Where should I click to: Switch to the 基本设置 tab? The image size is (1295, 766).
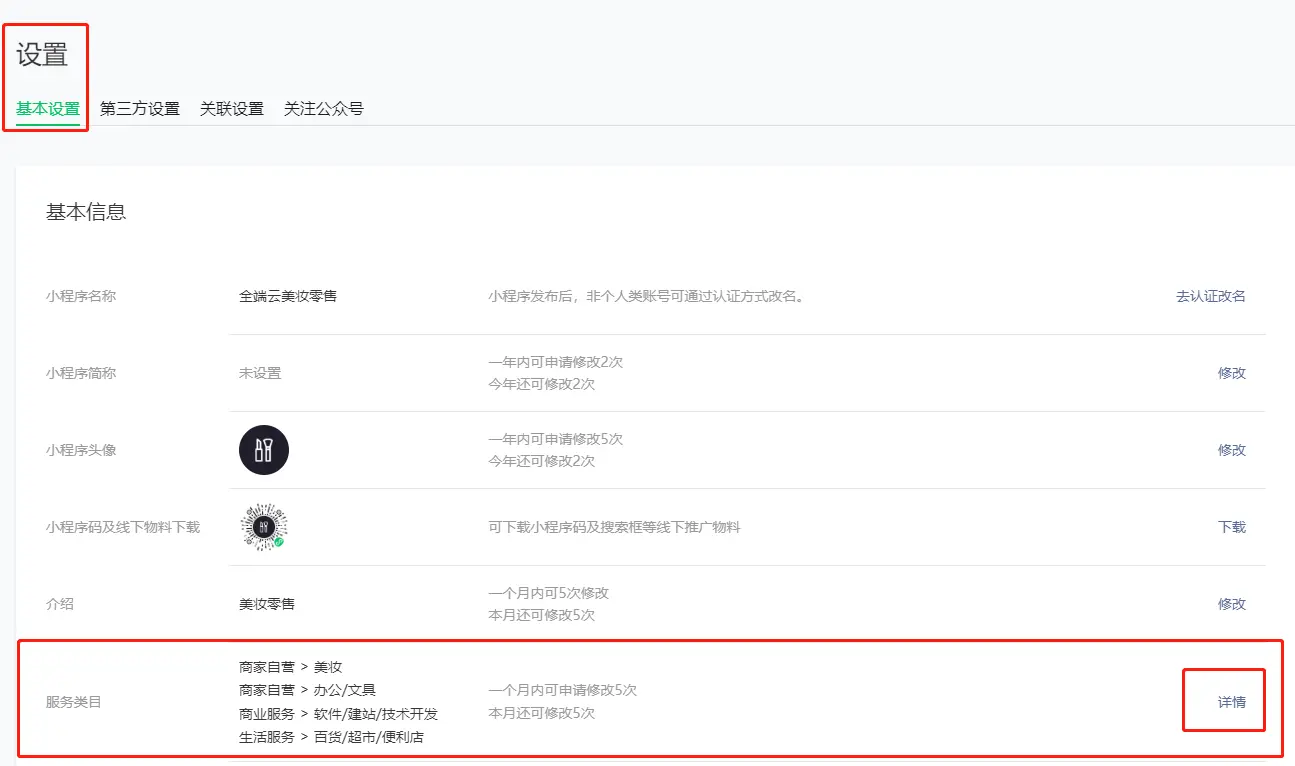tap(48, 109)
